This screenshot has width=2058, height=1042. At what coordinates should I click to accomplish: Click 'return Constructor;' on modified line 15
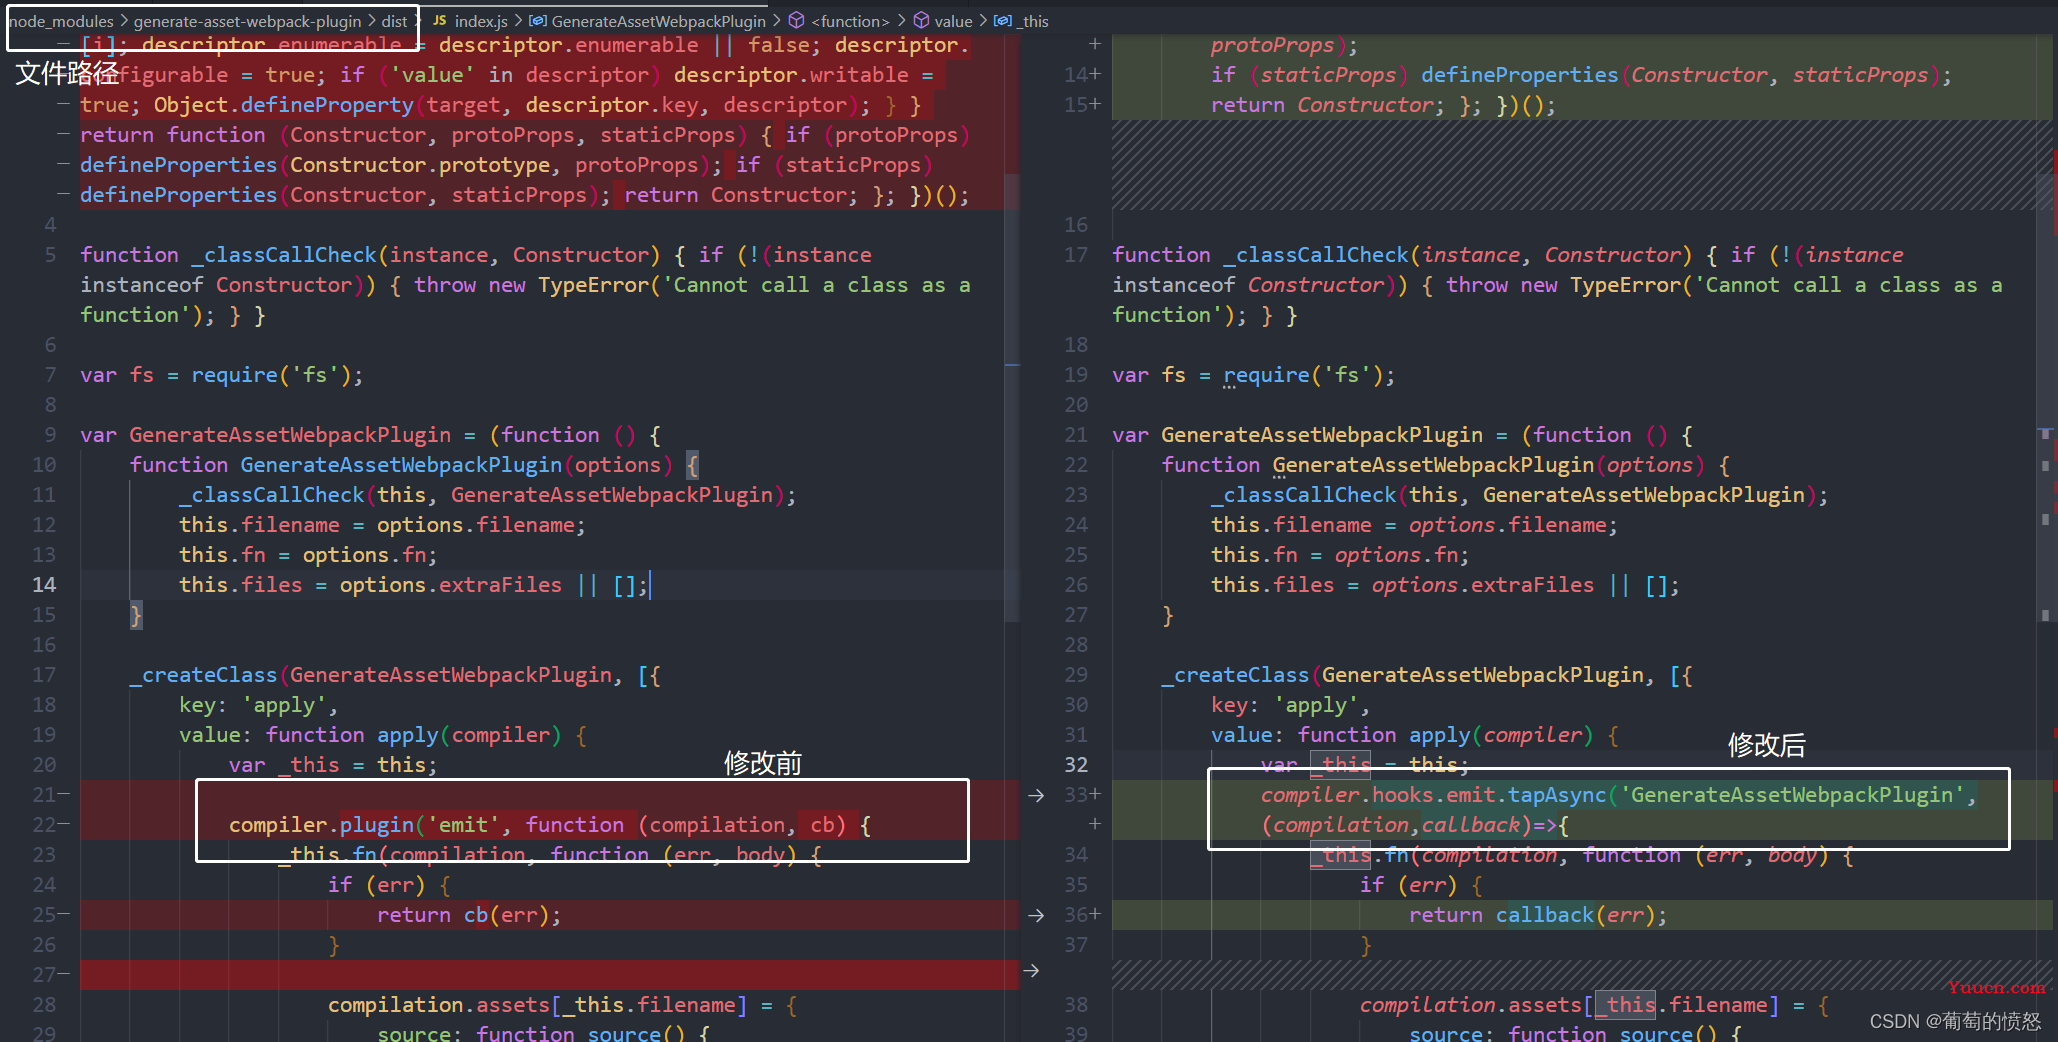(x=1328, y=105)
